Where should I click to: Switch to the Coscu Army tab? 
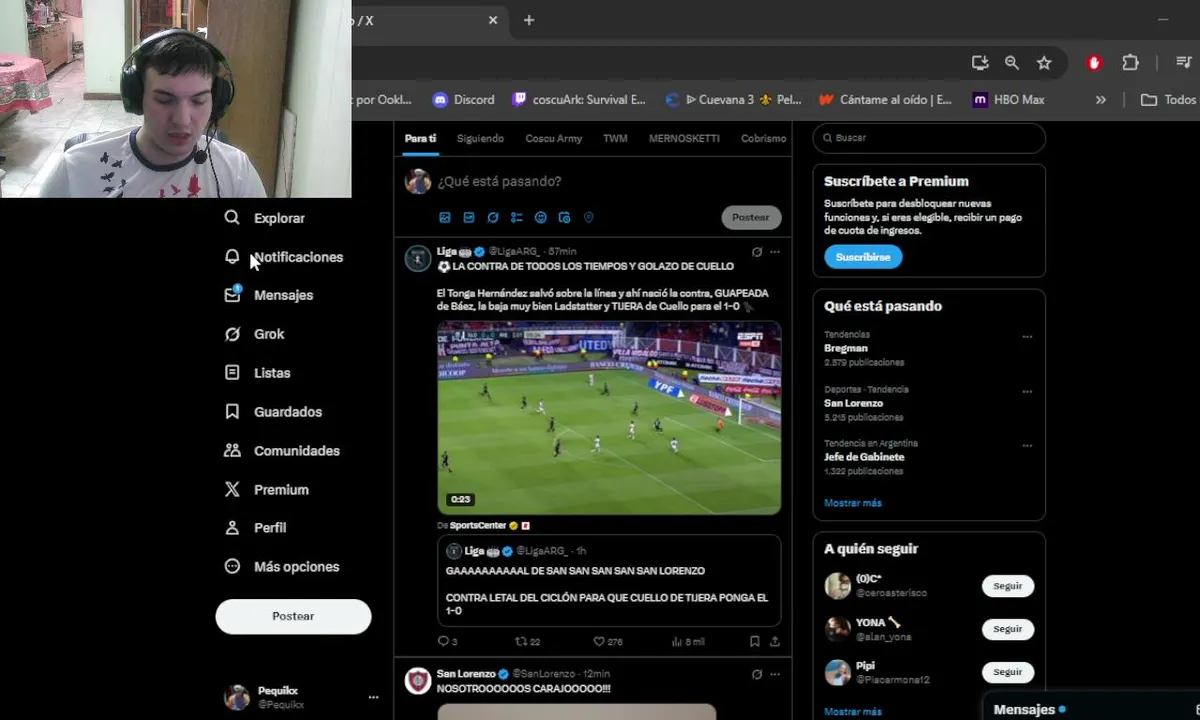(553, 138)
